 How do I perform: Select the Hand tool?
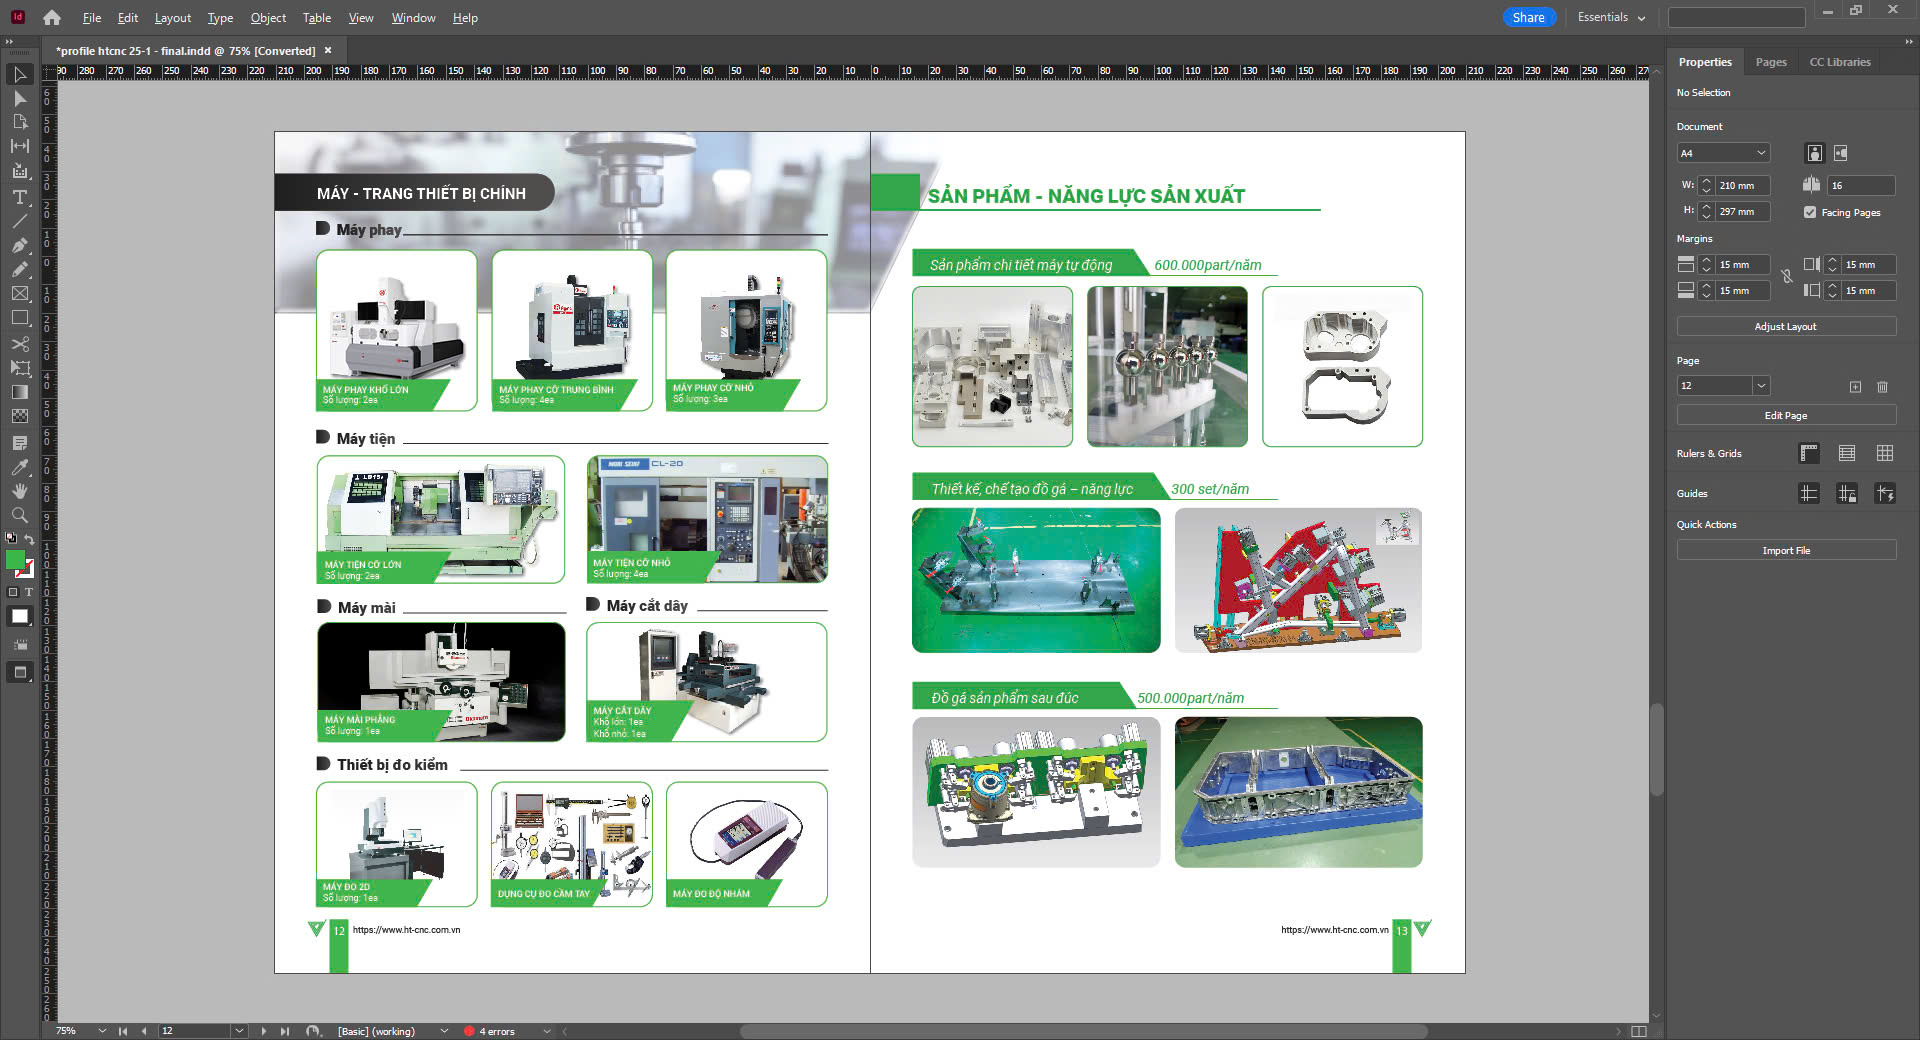pos(19,491)
